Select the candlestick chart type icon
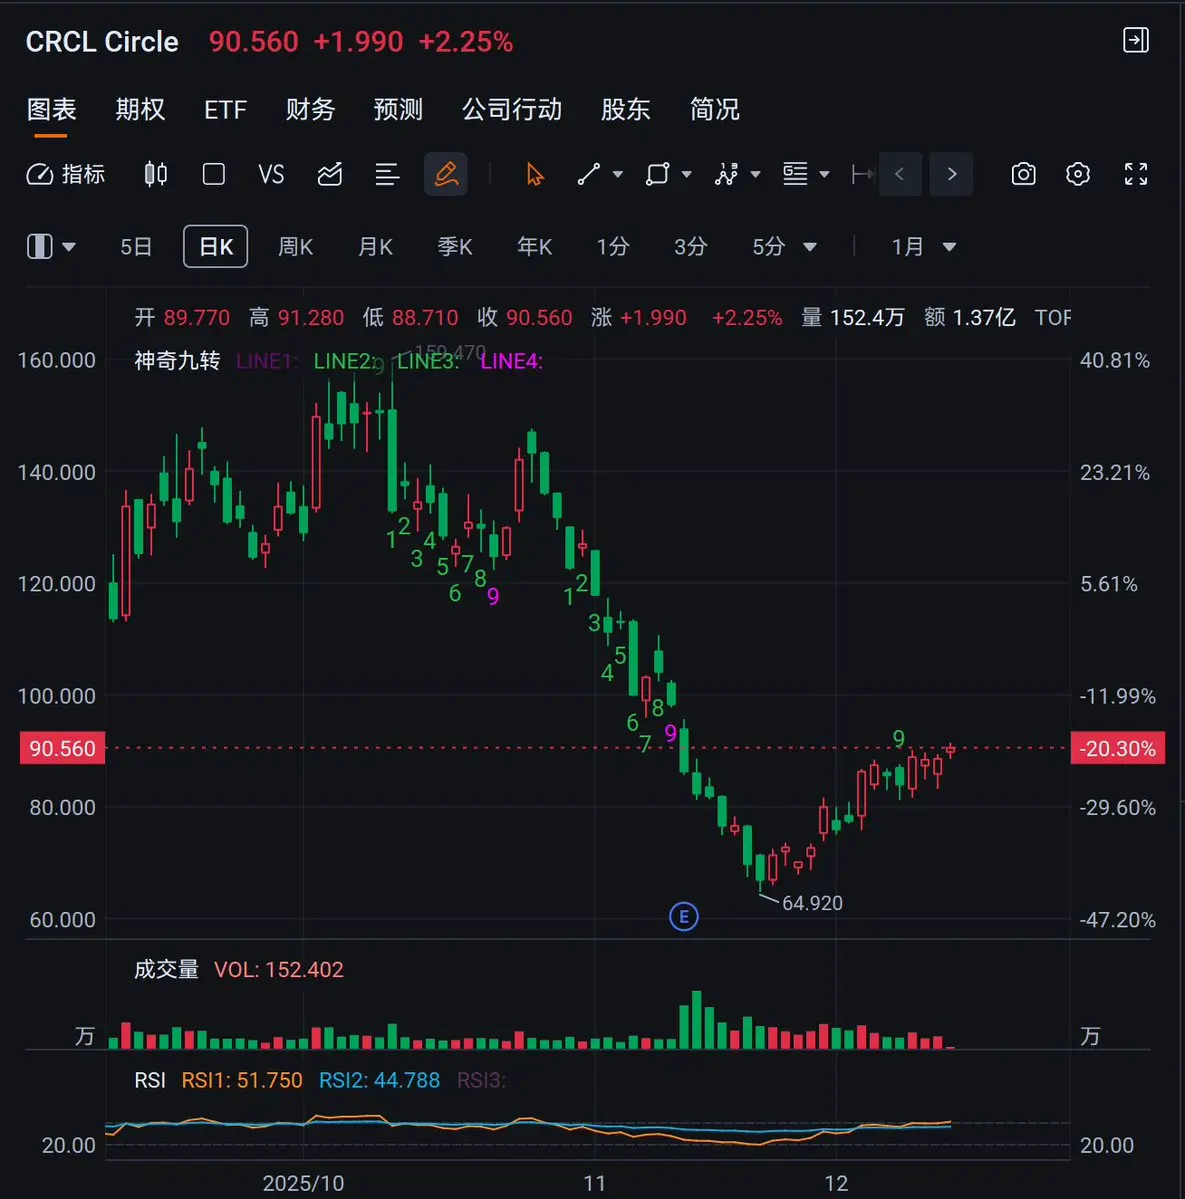Screen dimensions: 1185x1199 click(155, 174)
